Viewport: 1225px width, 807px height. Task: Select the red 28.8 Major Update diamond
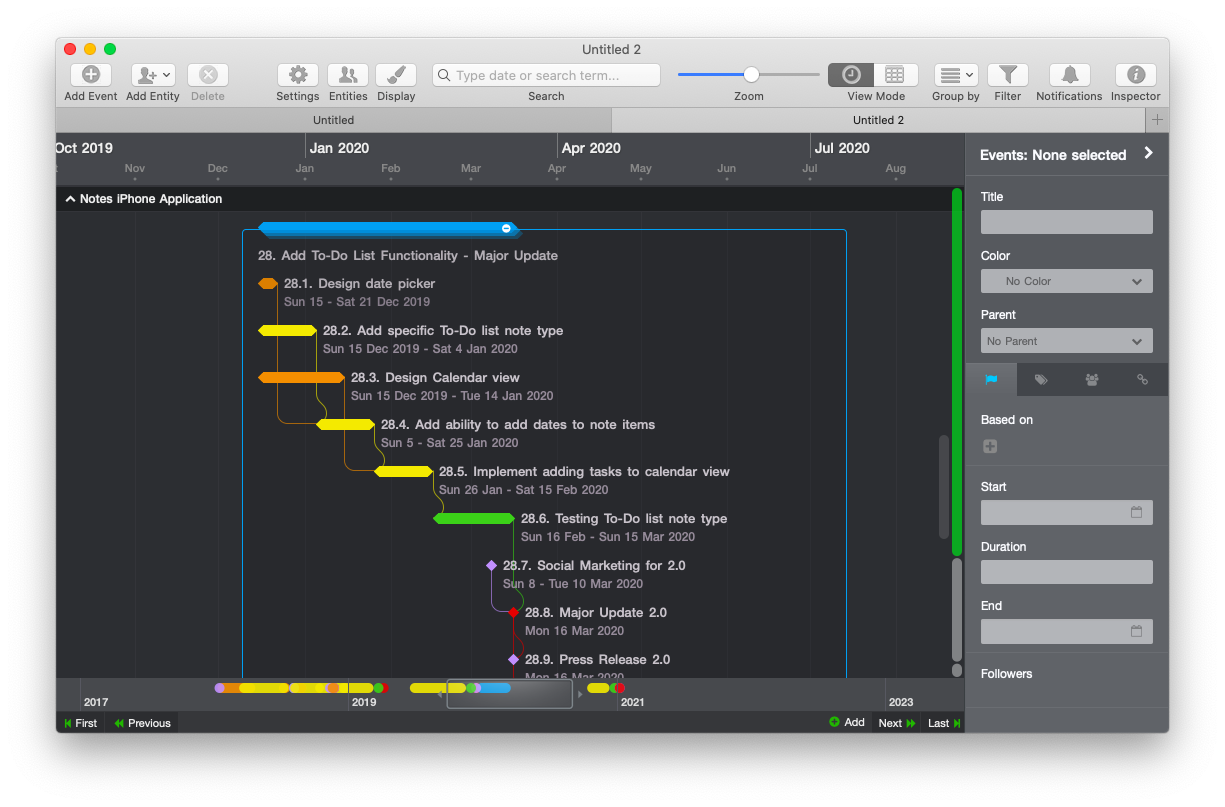pyautogui.click(x=513, y=612)
